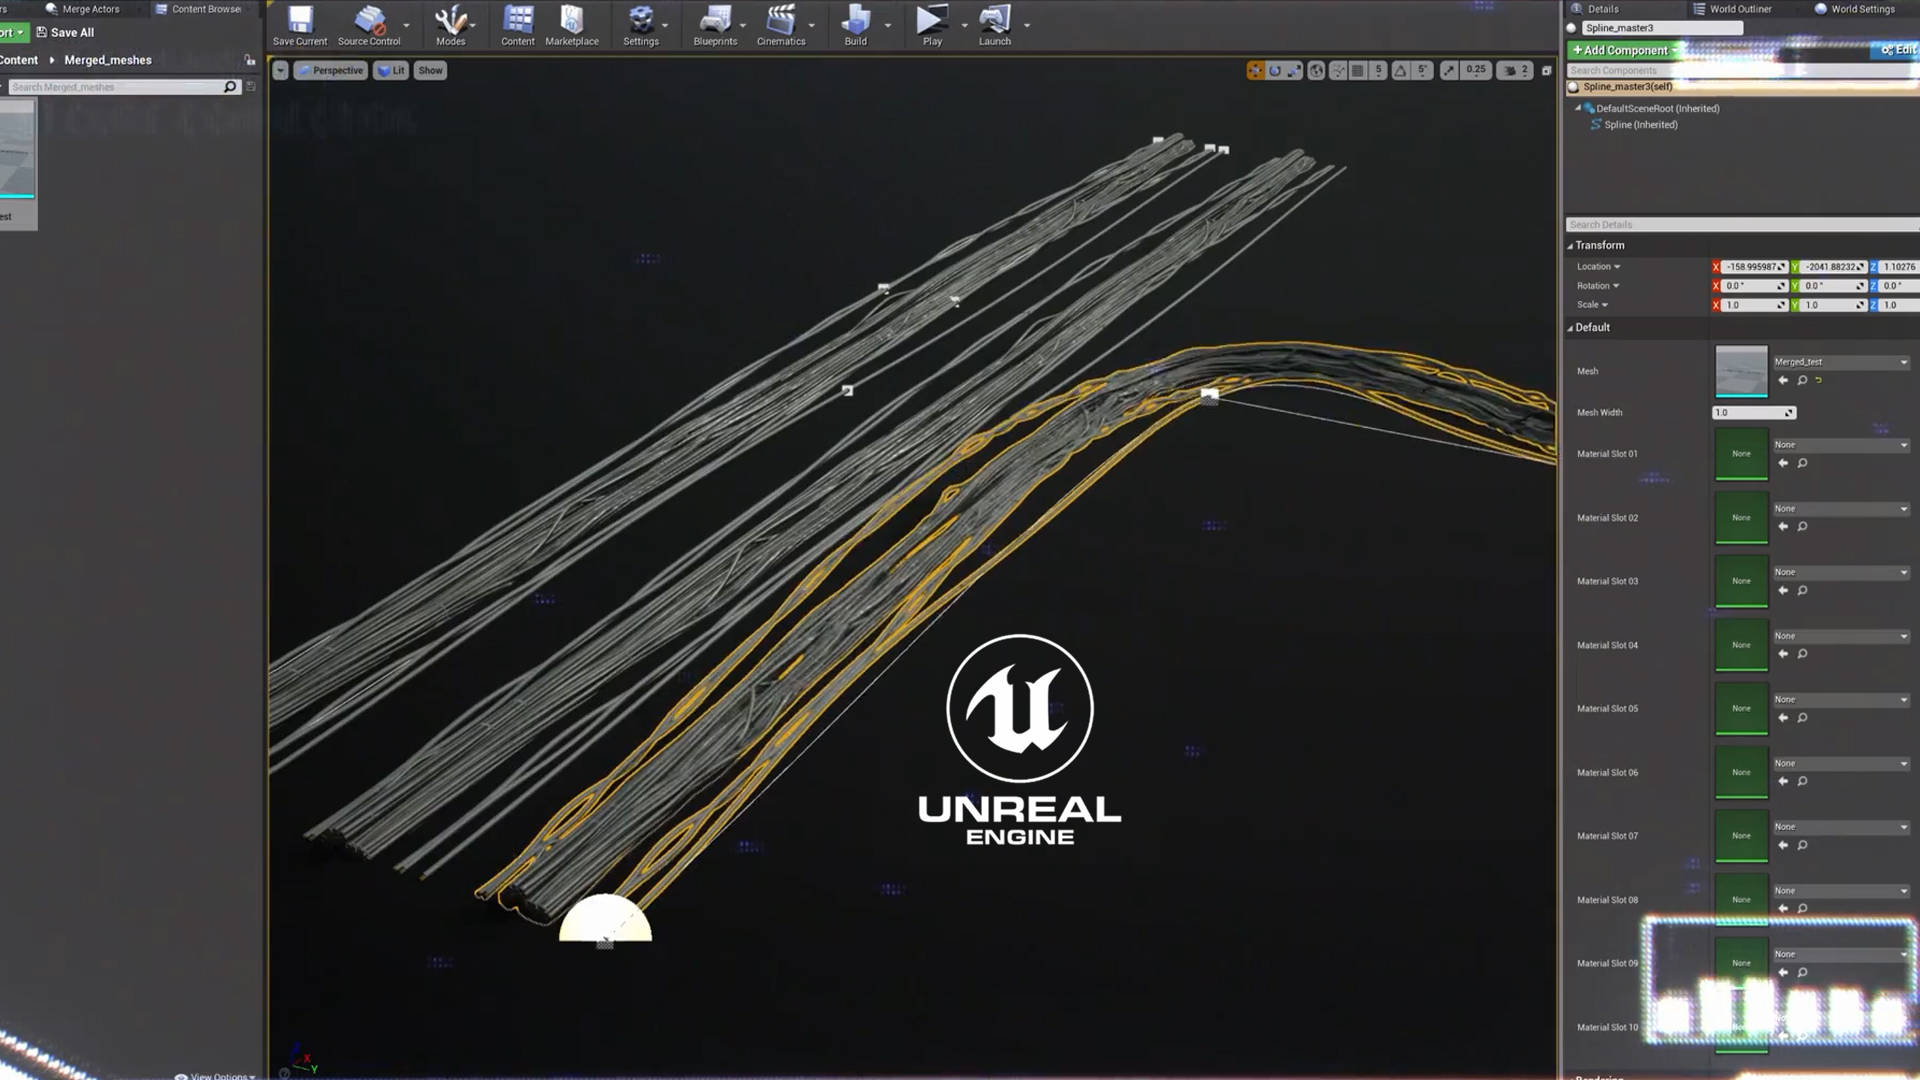The width and height of the screenshot is (1920, 1080).
Task: Toggle the content browser lock icon
Action: point(250,60)
